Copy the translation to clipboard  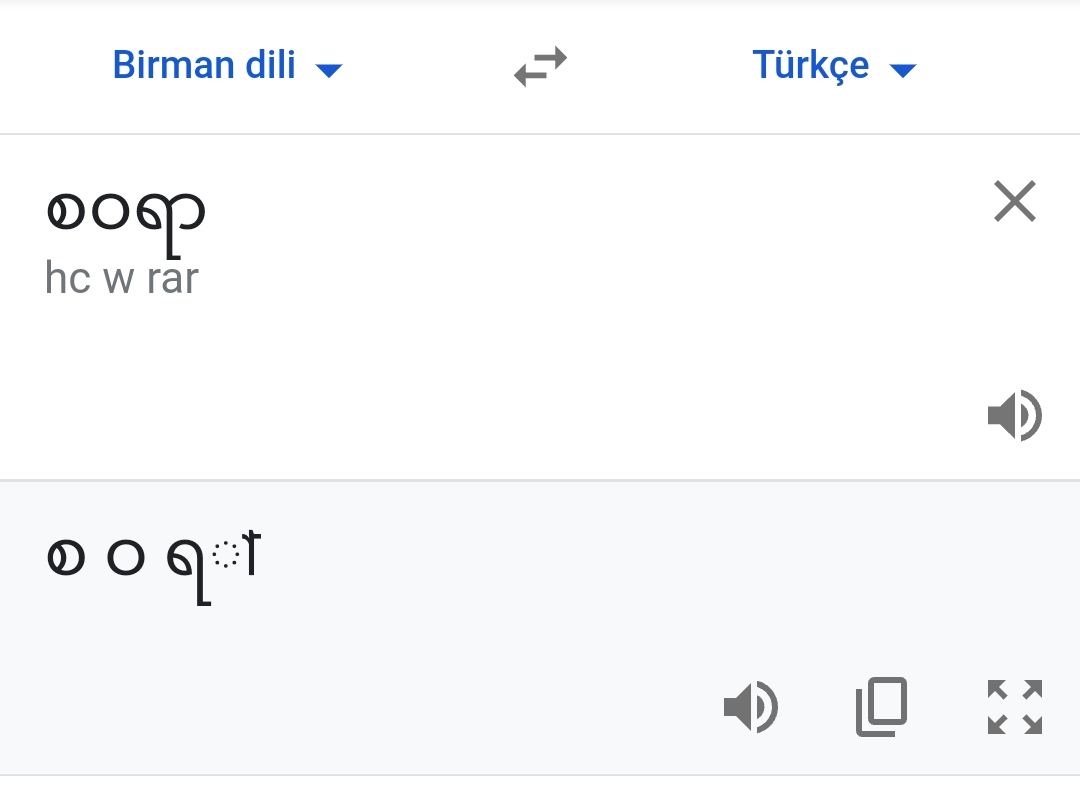pos(882,707)
